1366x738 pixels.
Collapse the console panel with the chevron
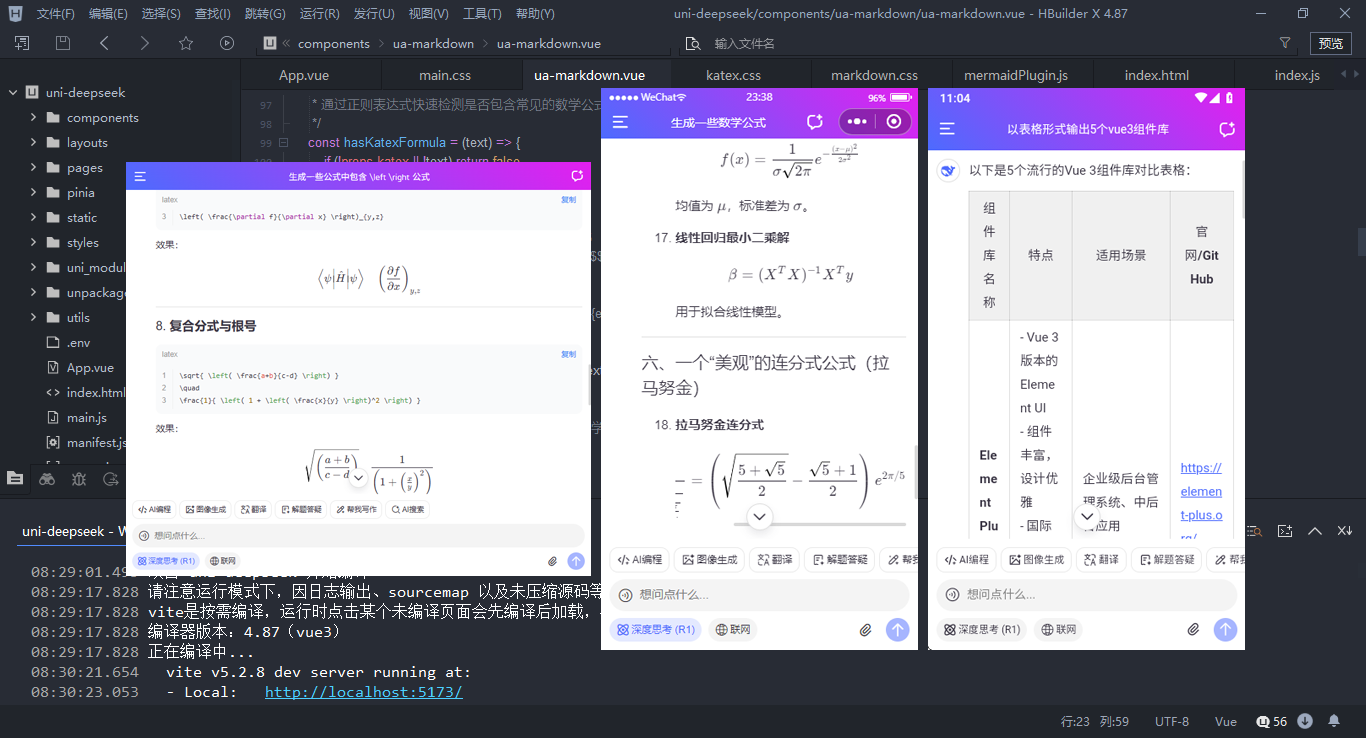pos(1315,531)
